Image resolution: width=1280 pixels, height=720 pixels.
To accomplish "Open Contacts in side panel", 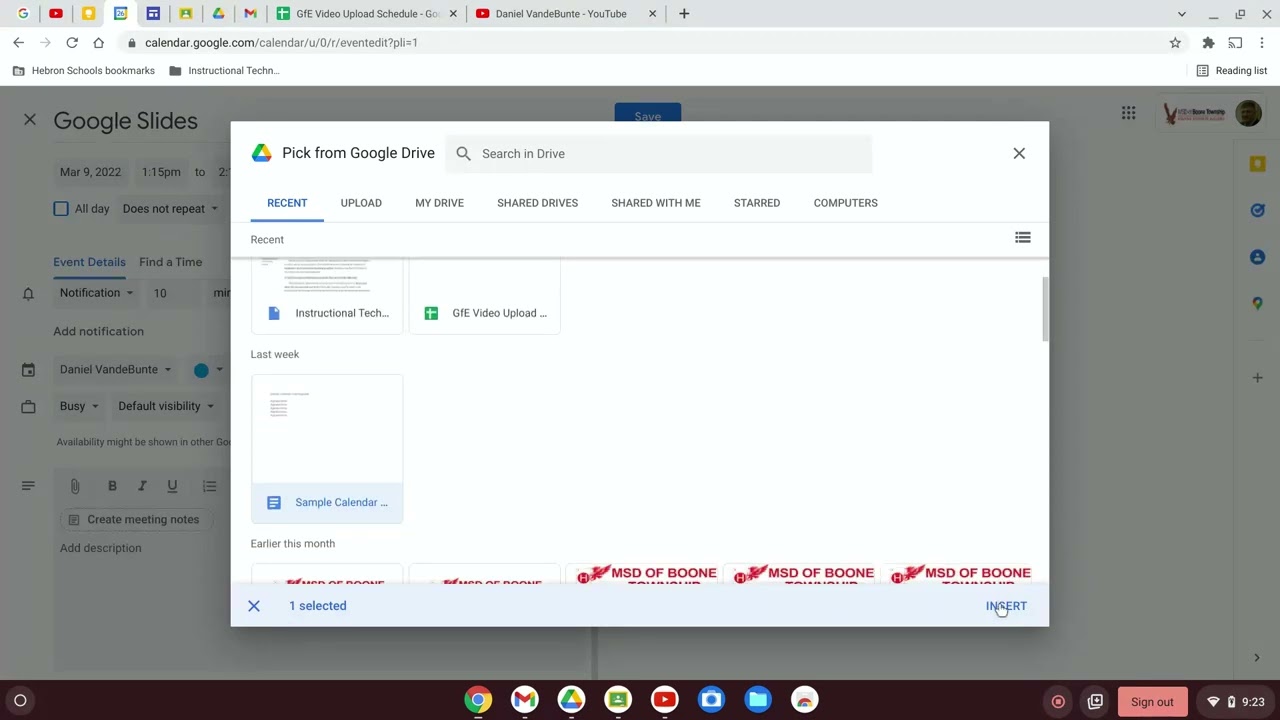I will 1257,257.
